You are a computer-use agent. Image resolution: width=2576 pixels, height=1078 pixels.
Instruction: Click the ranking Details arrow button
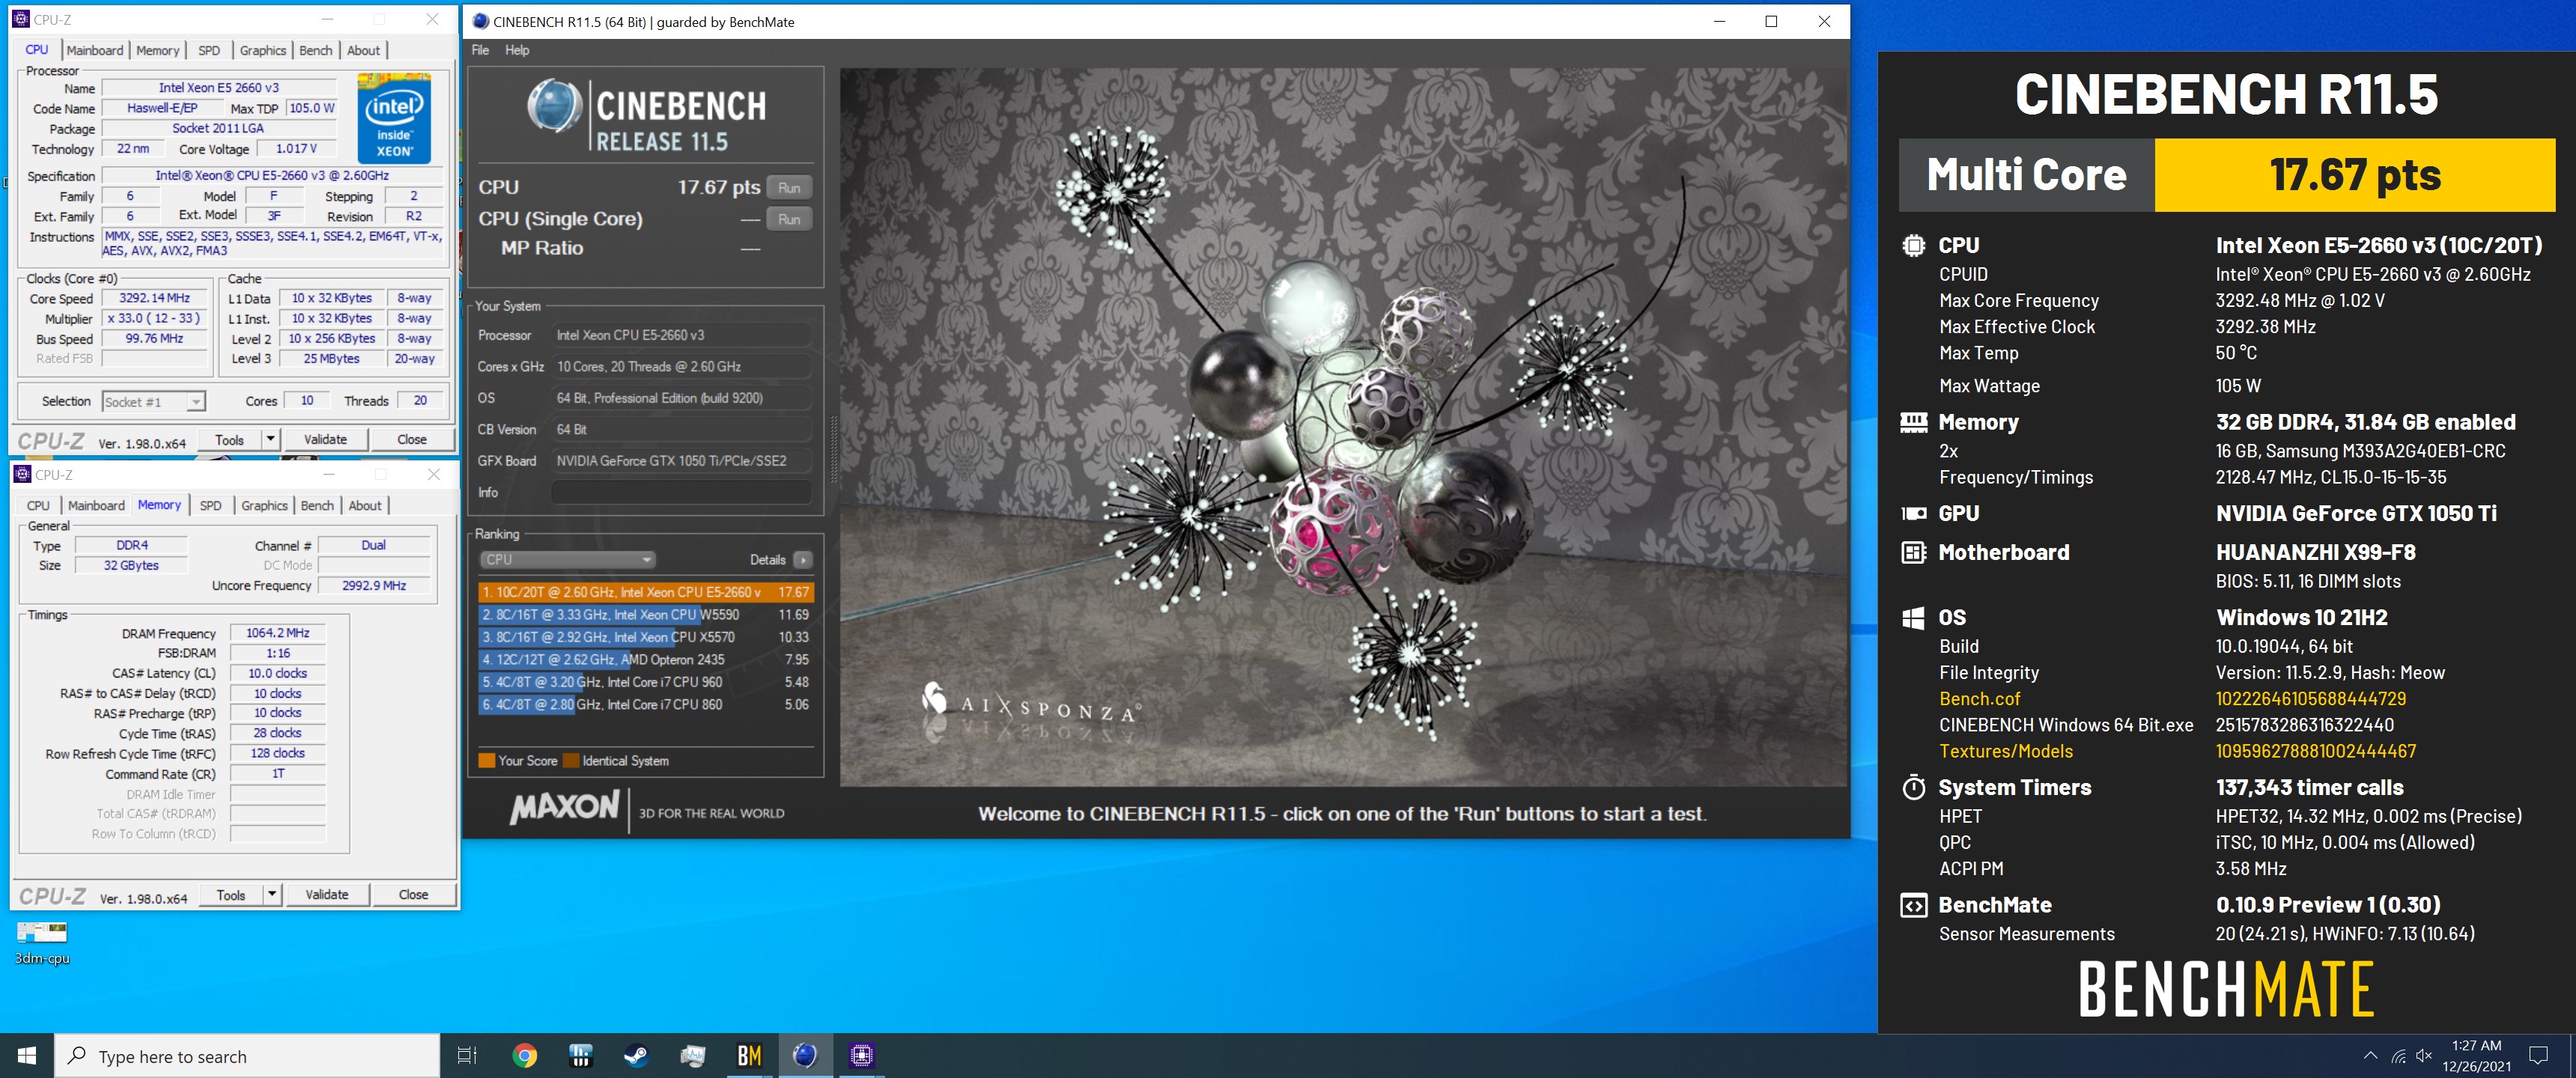click(803, 560)
